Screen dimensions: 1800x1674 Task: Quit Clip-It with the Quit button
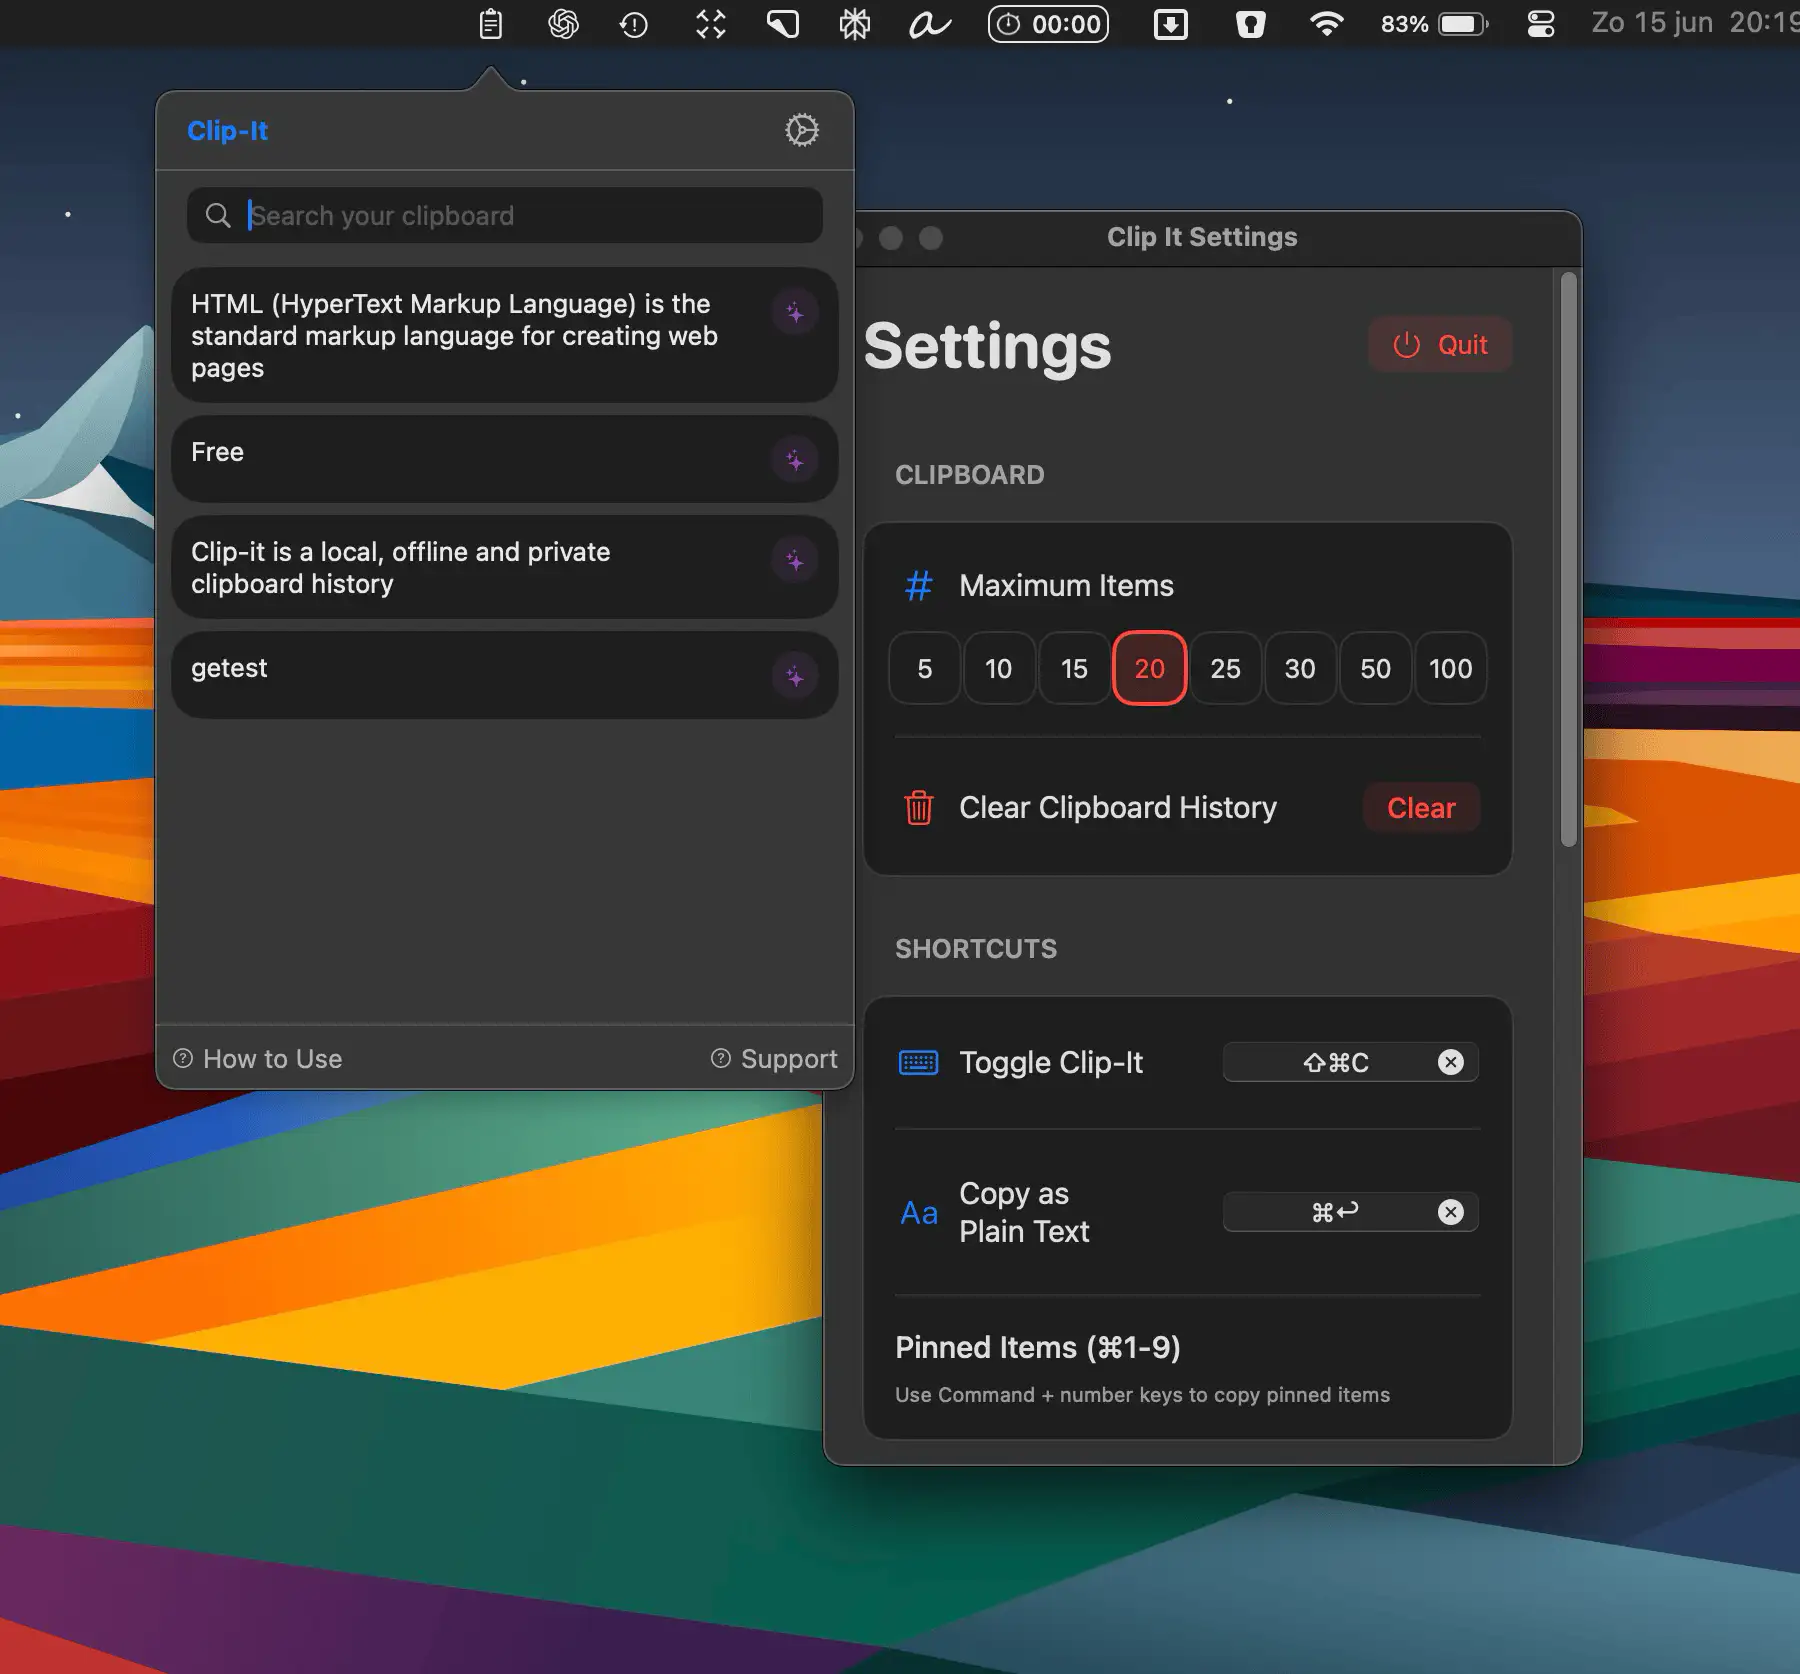point(1440,345)
